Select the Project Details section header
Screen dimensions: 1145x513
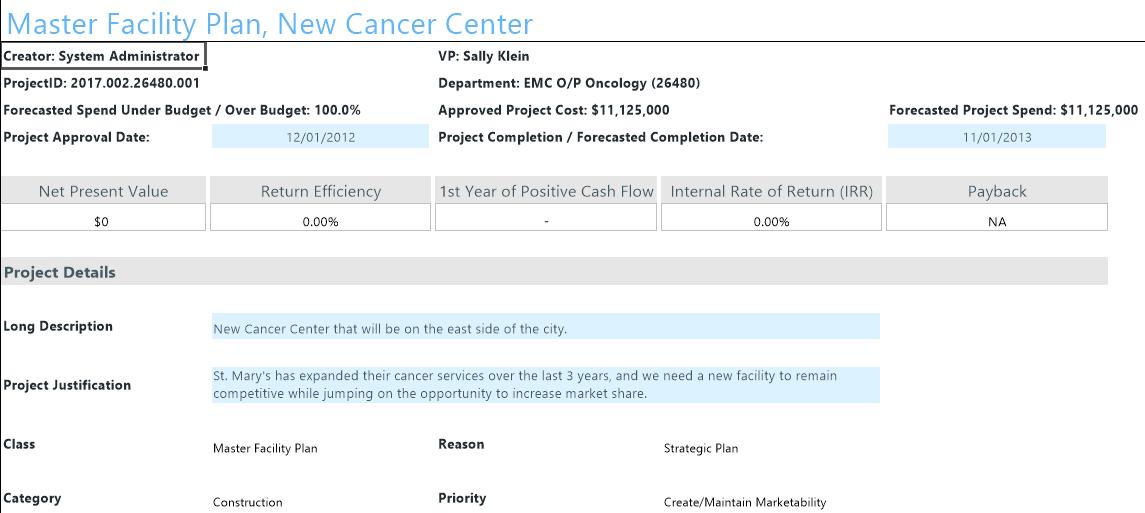[60, 272]
